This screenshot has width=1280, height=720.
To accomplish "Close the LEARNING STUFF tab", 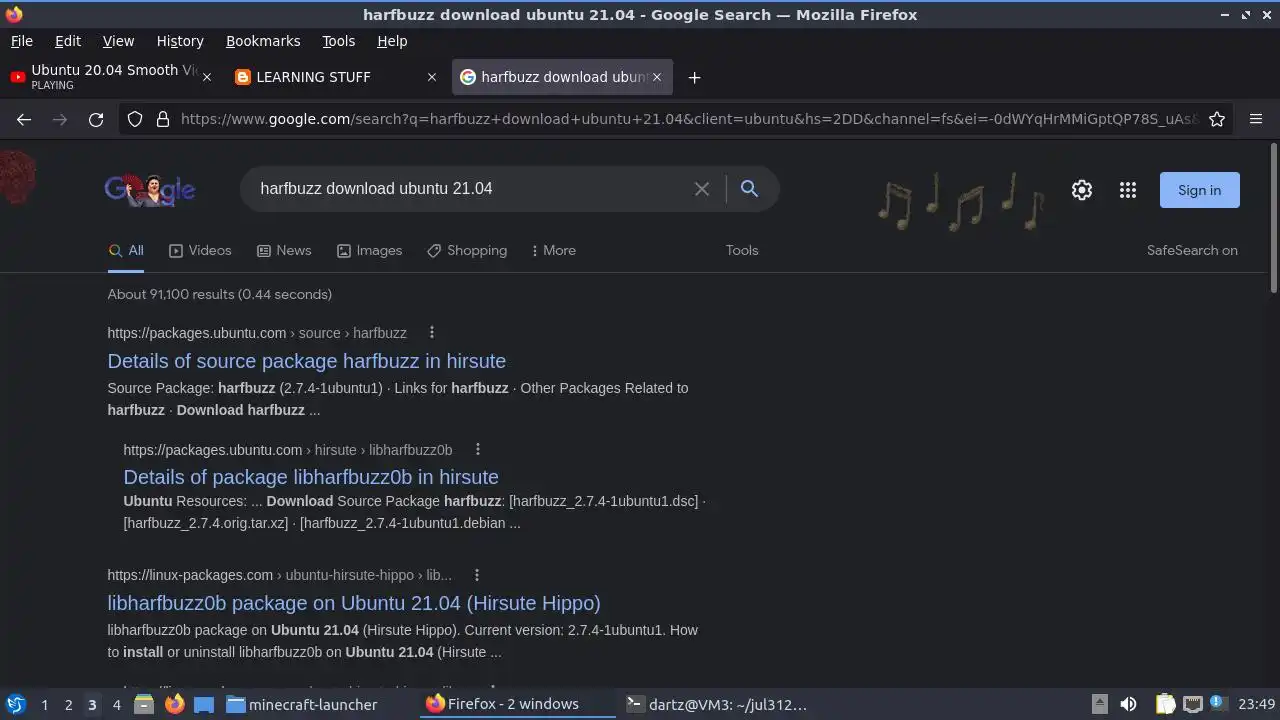I will pos(432,77).
